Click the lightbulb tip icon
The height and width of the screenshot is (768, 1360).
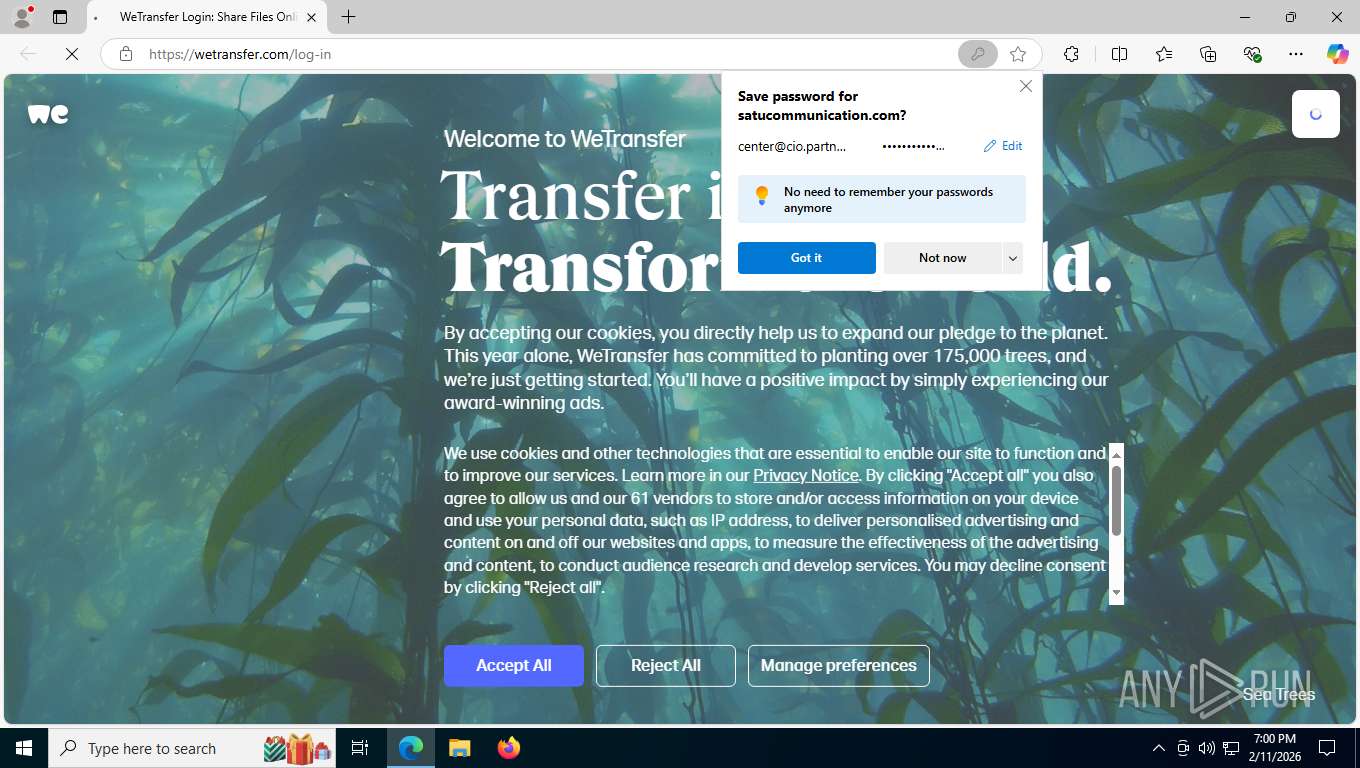point(762,196)
